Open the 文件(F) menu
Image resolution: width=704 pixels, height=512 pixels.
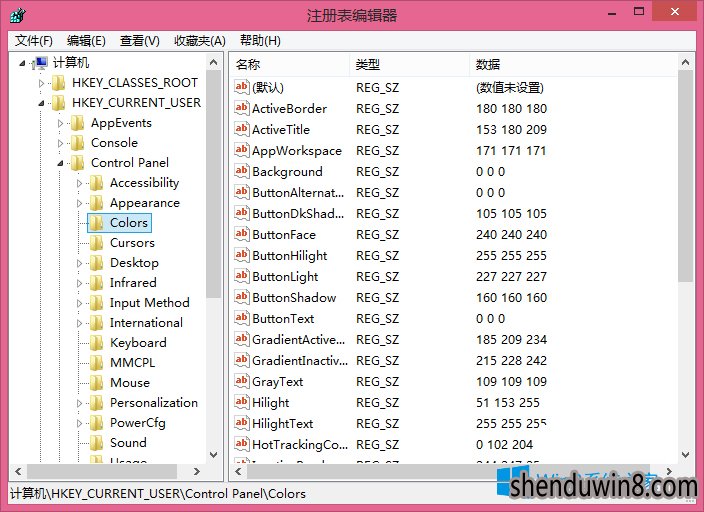point(34,41)
